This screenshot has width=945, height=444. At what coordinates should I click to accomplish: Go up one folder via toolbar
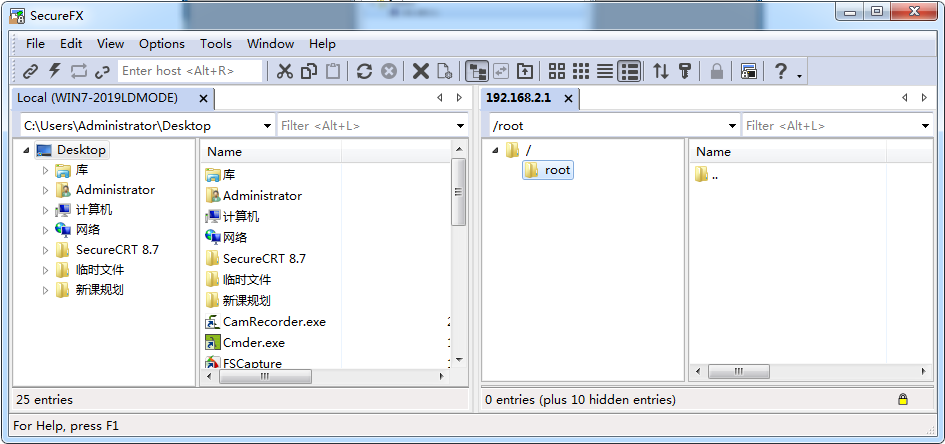(x=526, y=71)
